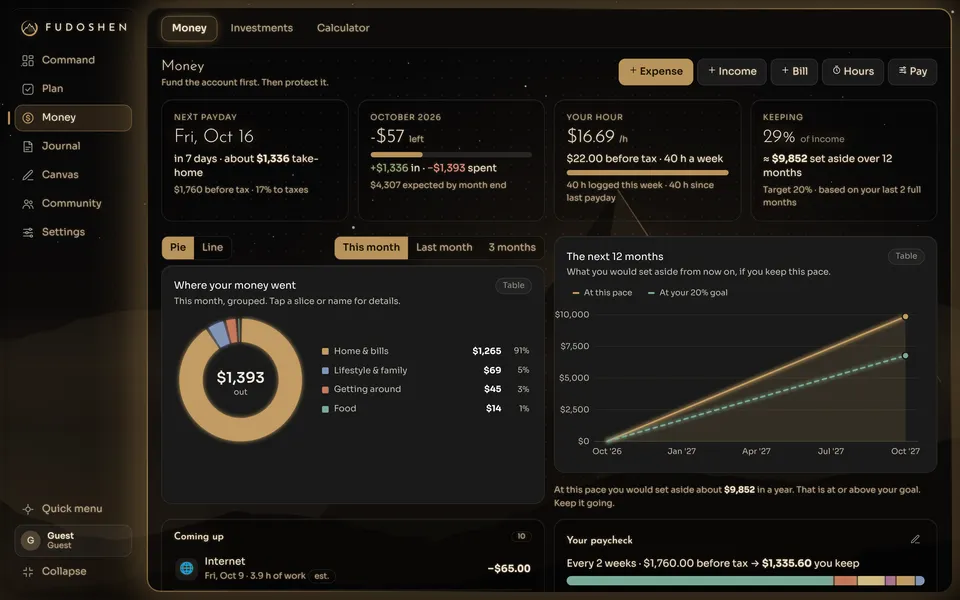Open Command via its grid icon
This screenshot has width=960, height=600.
click(x=28, y=60)
